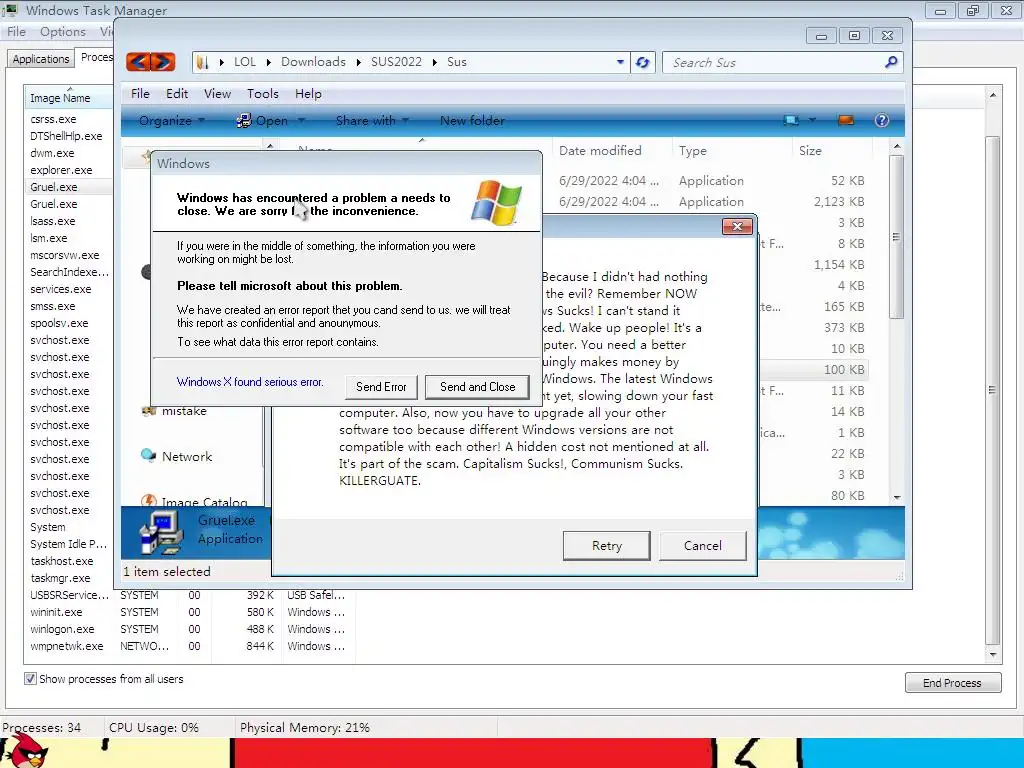Click the Windows X found serious error link
Screen dimensions: 1024x768
click(x=249, y=381)
